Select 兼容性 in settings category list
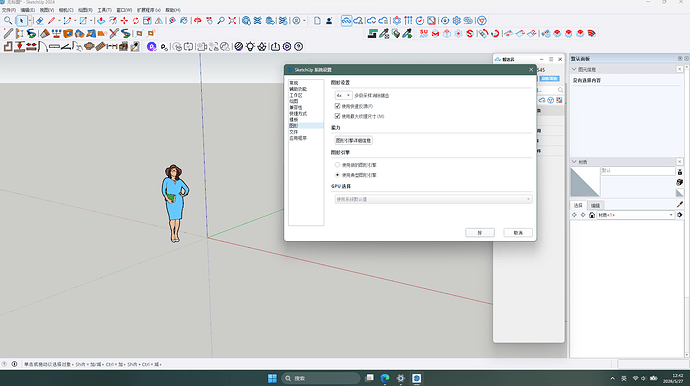 tap(296, 107)
